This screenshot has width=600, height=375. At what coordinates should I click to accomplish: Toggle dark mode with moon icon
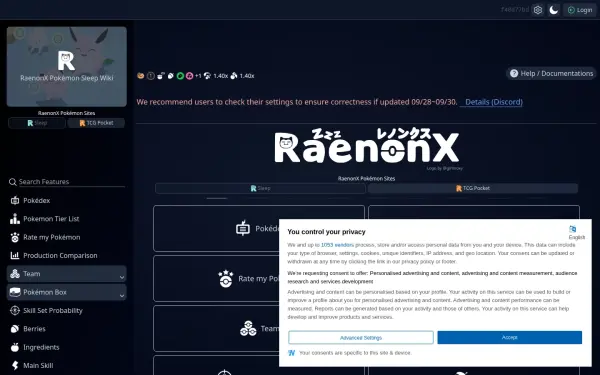(x=553, y=10)
